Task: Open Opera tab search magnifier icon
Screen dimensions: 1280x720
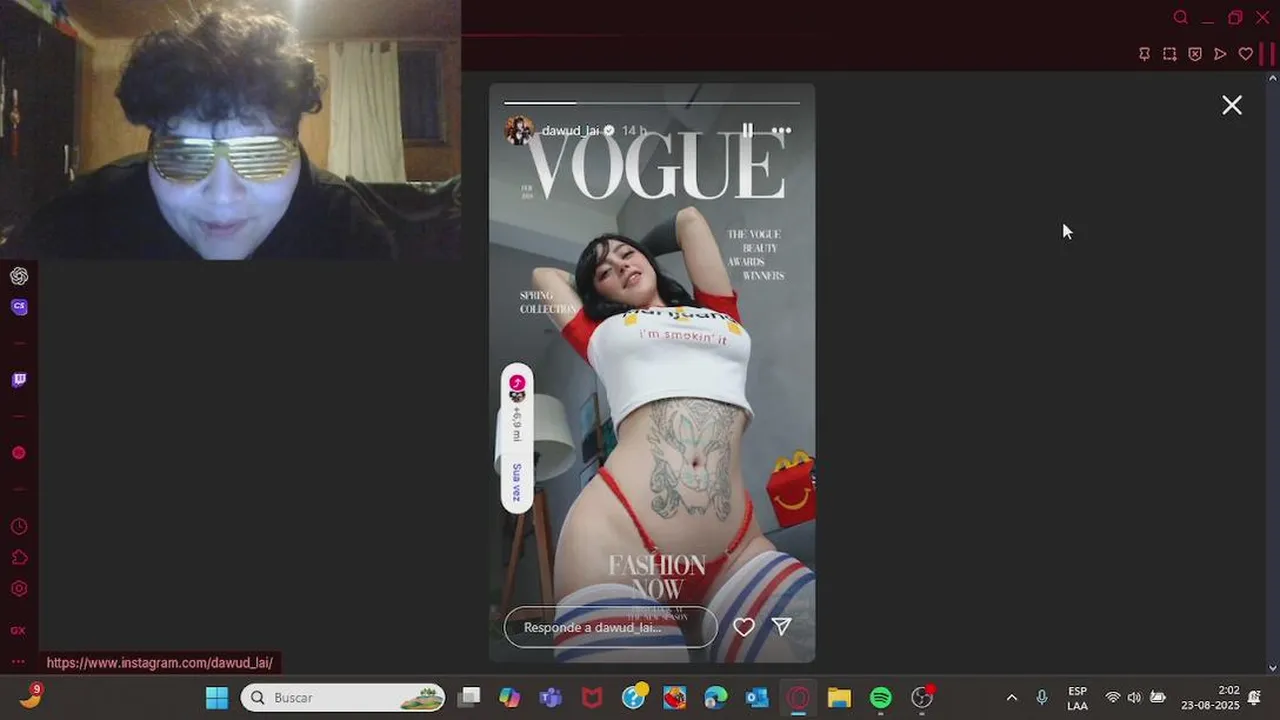Action: pyautogui.click(x=1181, y=18)
